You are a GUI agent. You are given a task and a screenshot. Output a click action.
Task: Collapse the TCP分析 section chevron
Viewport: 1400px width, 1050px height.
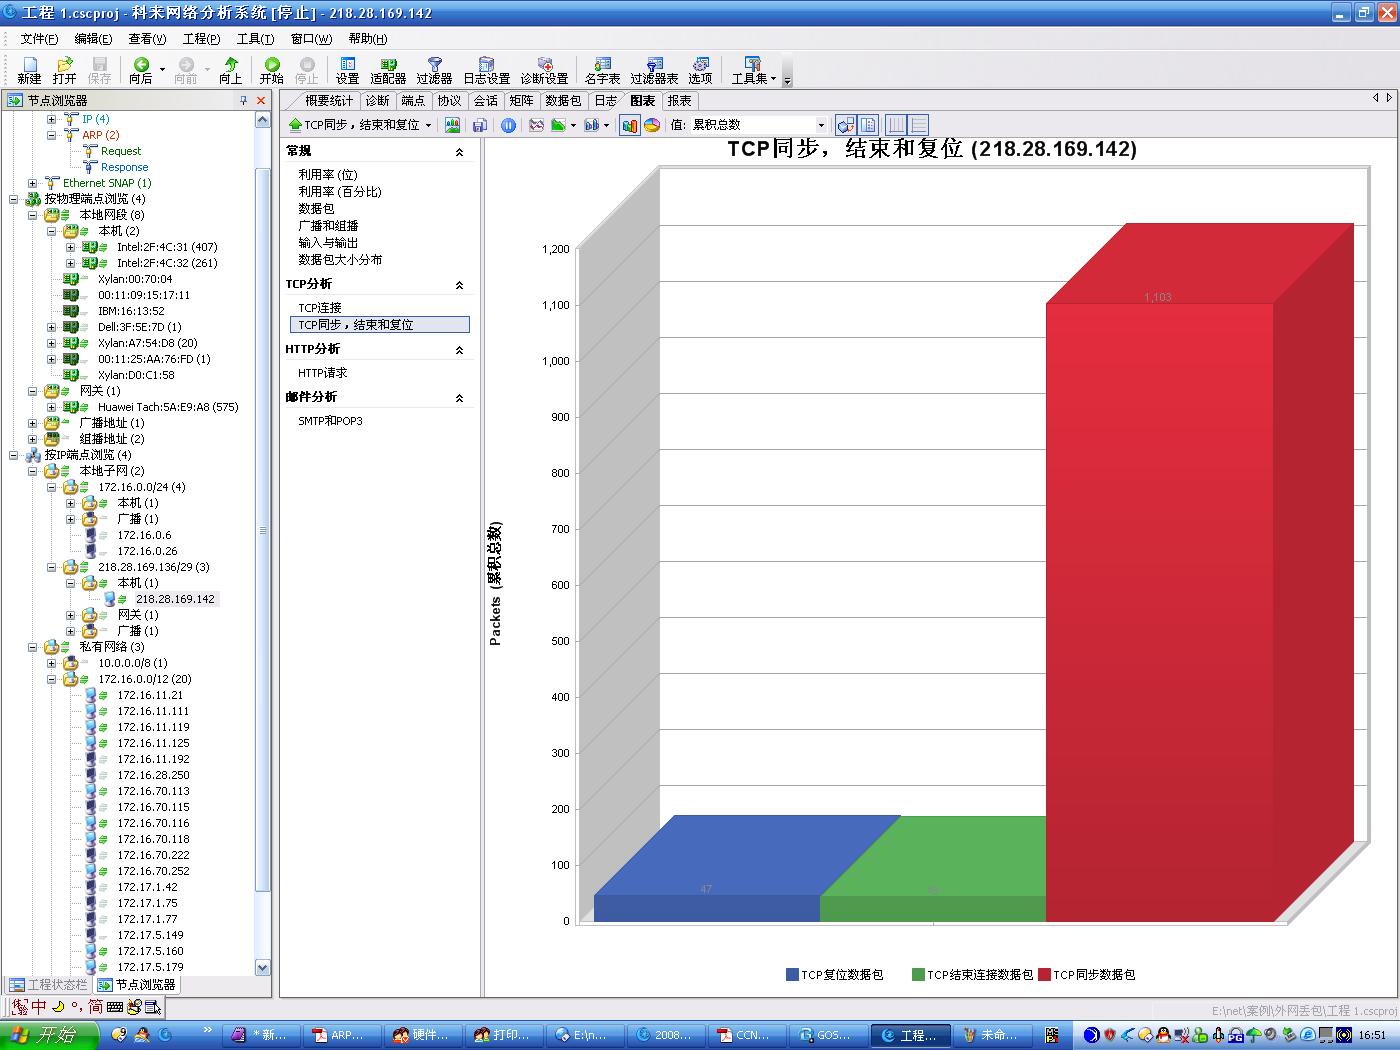[459, 285]
